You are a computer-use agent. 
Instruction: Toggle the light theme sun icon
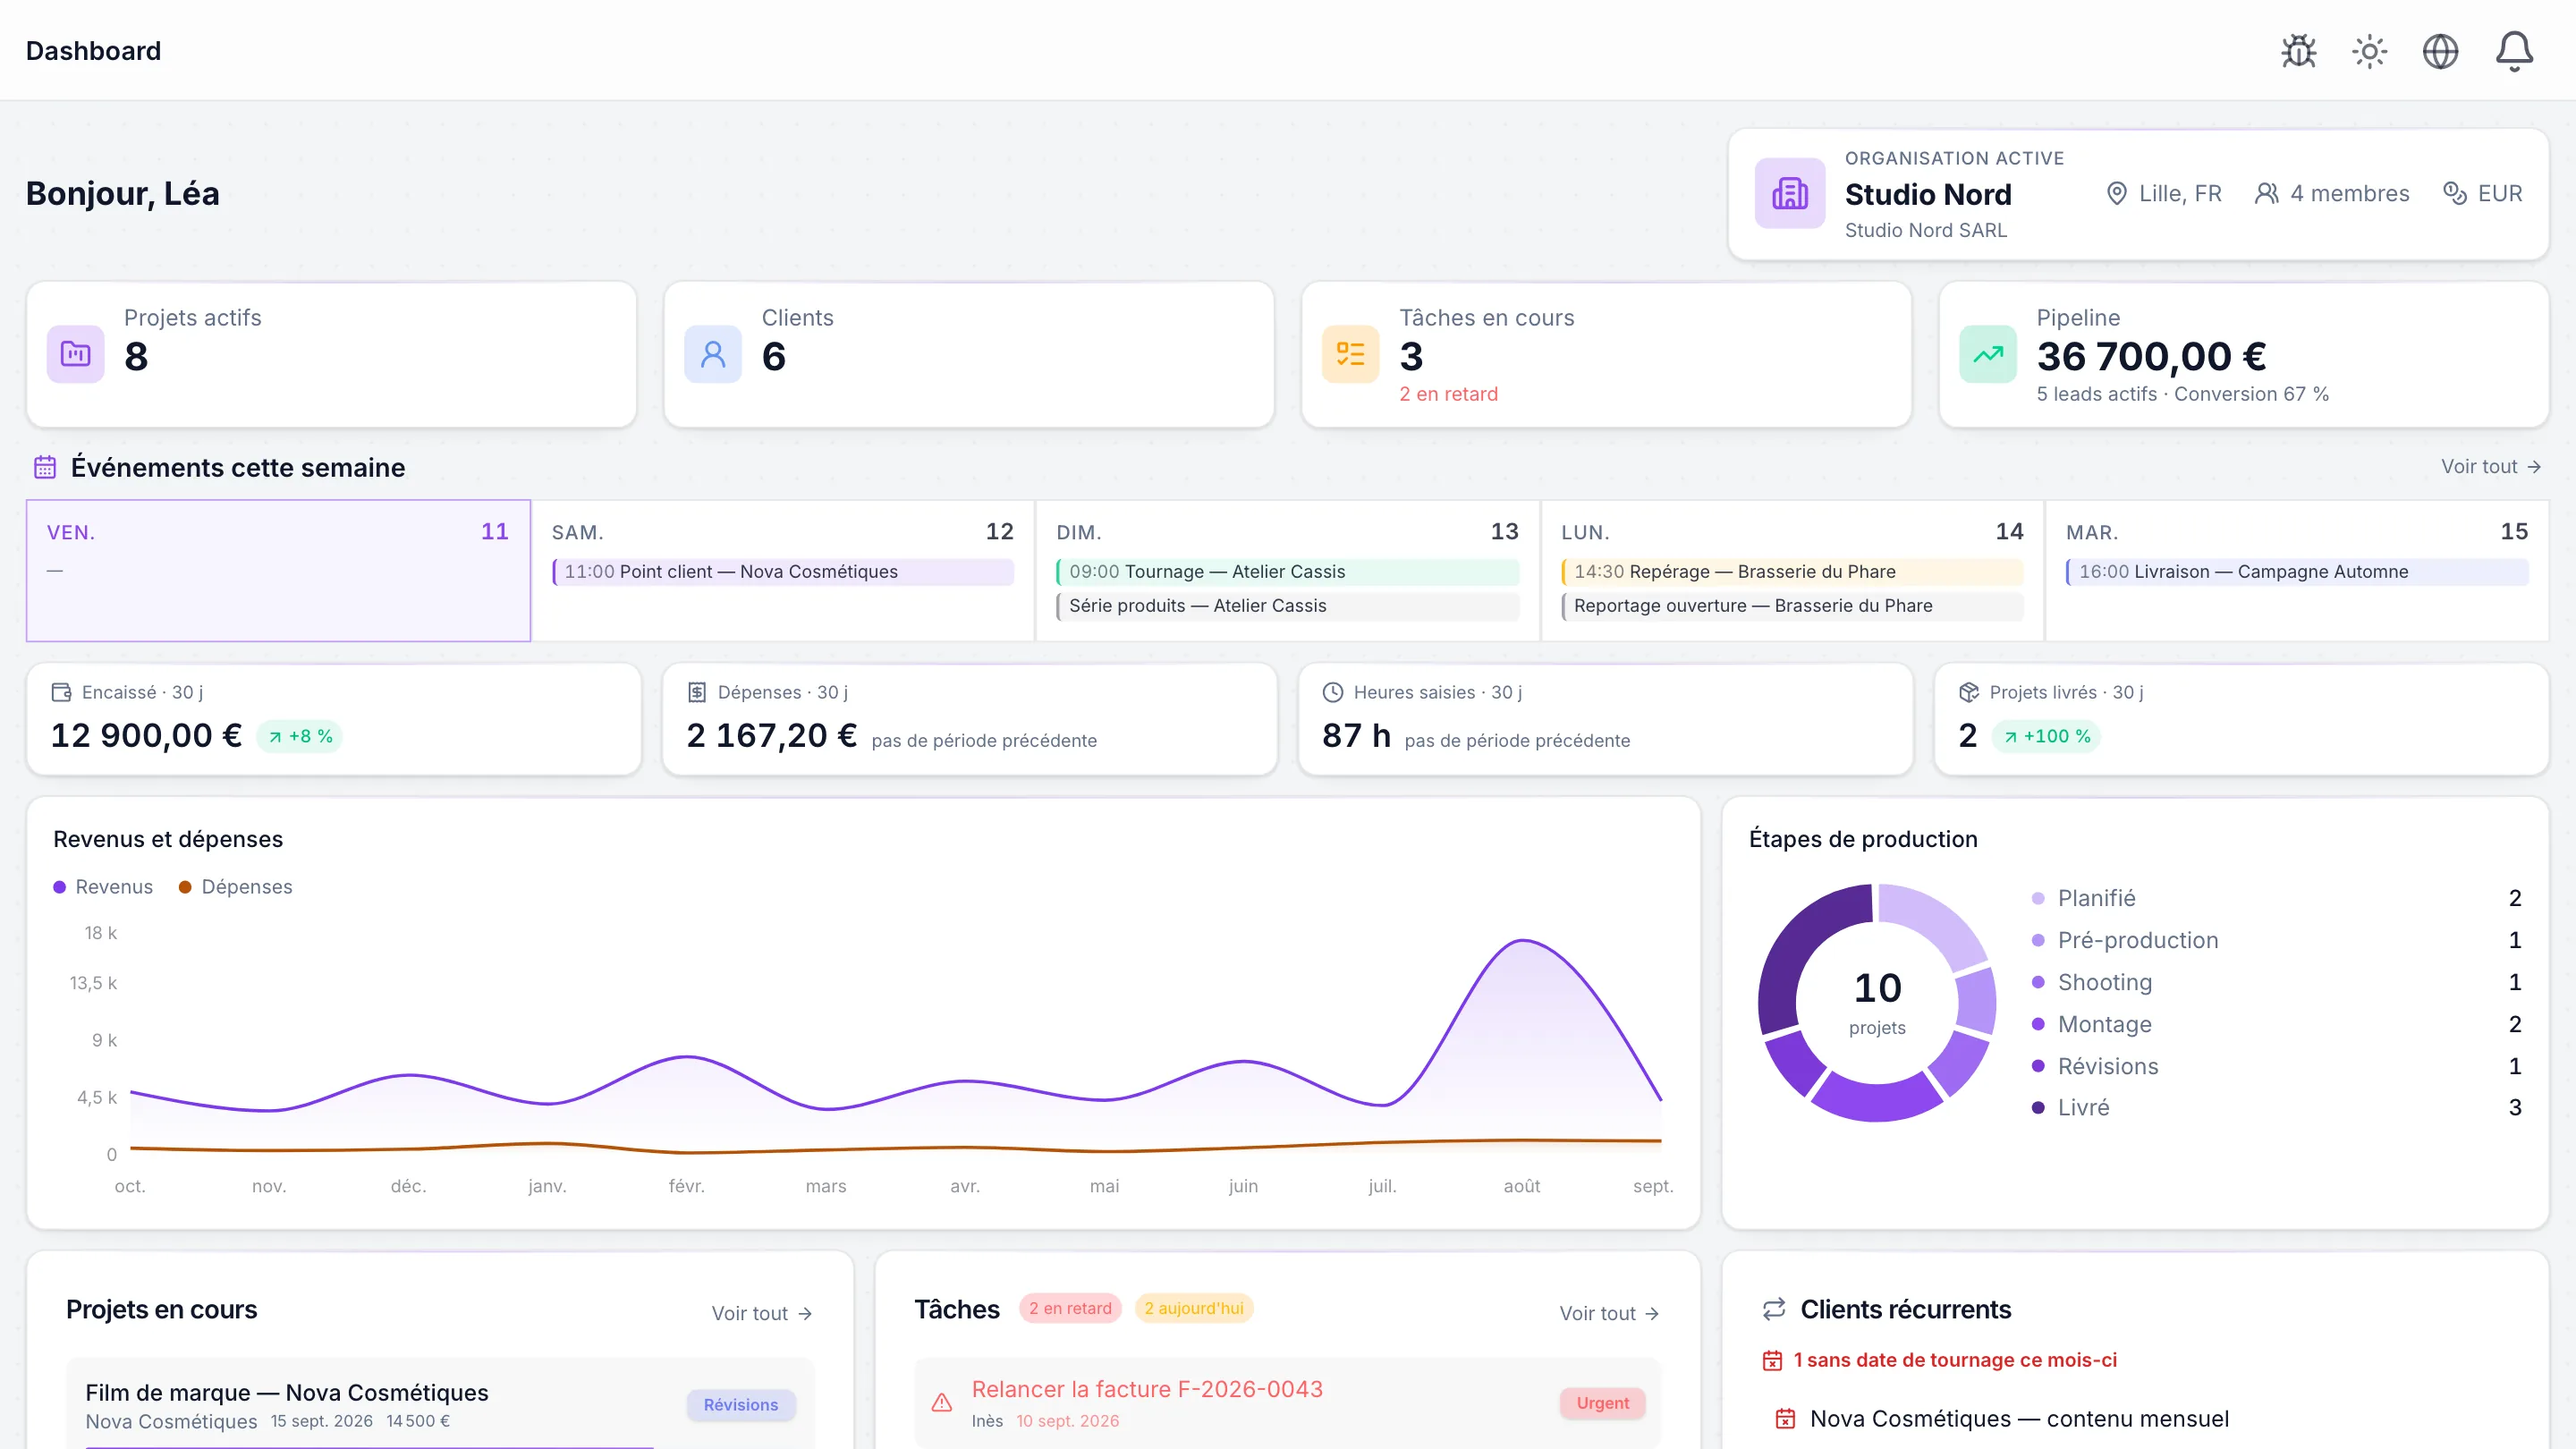click(2369, 51)
